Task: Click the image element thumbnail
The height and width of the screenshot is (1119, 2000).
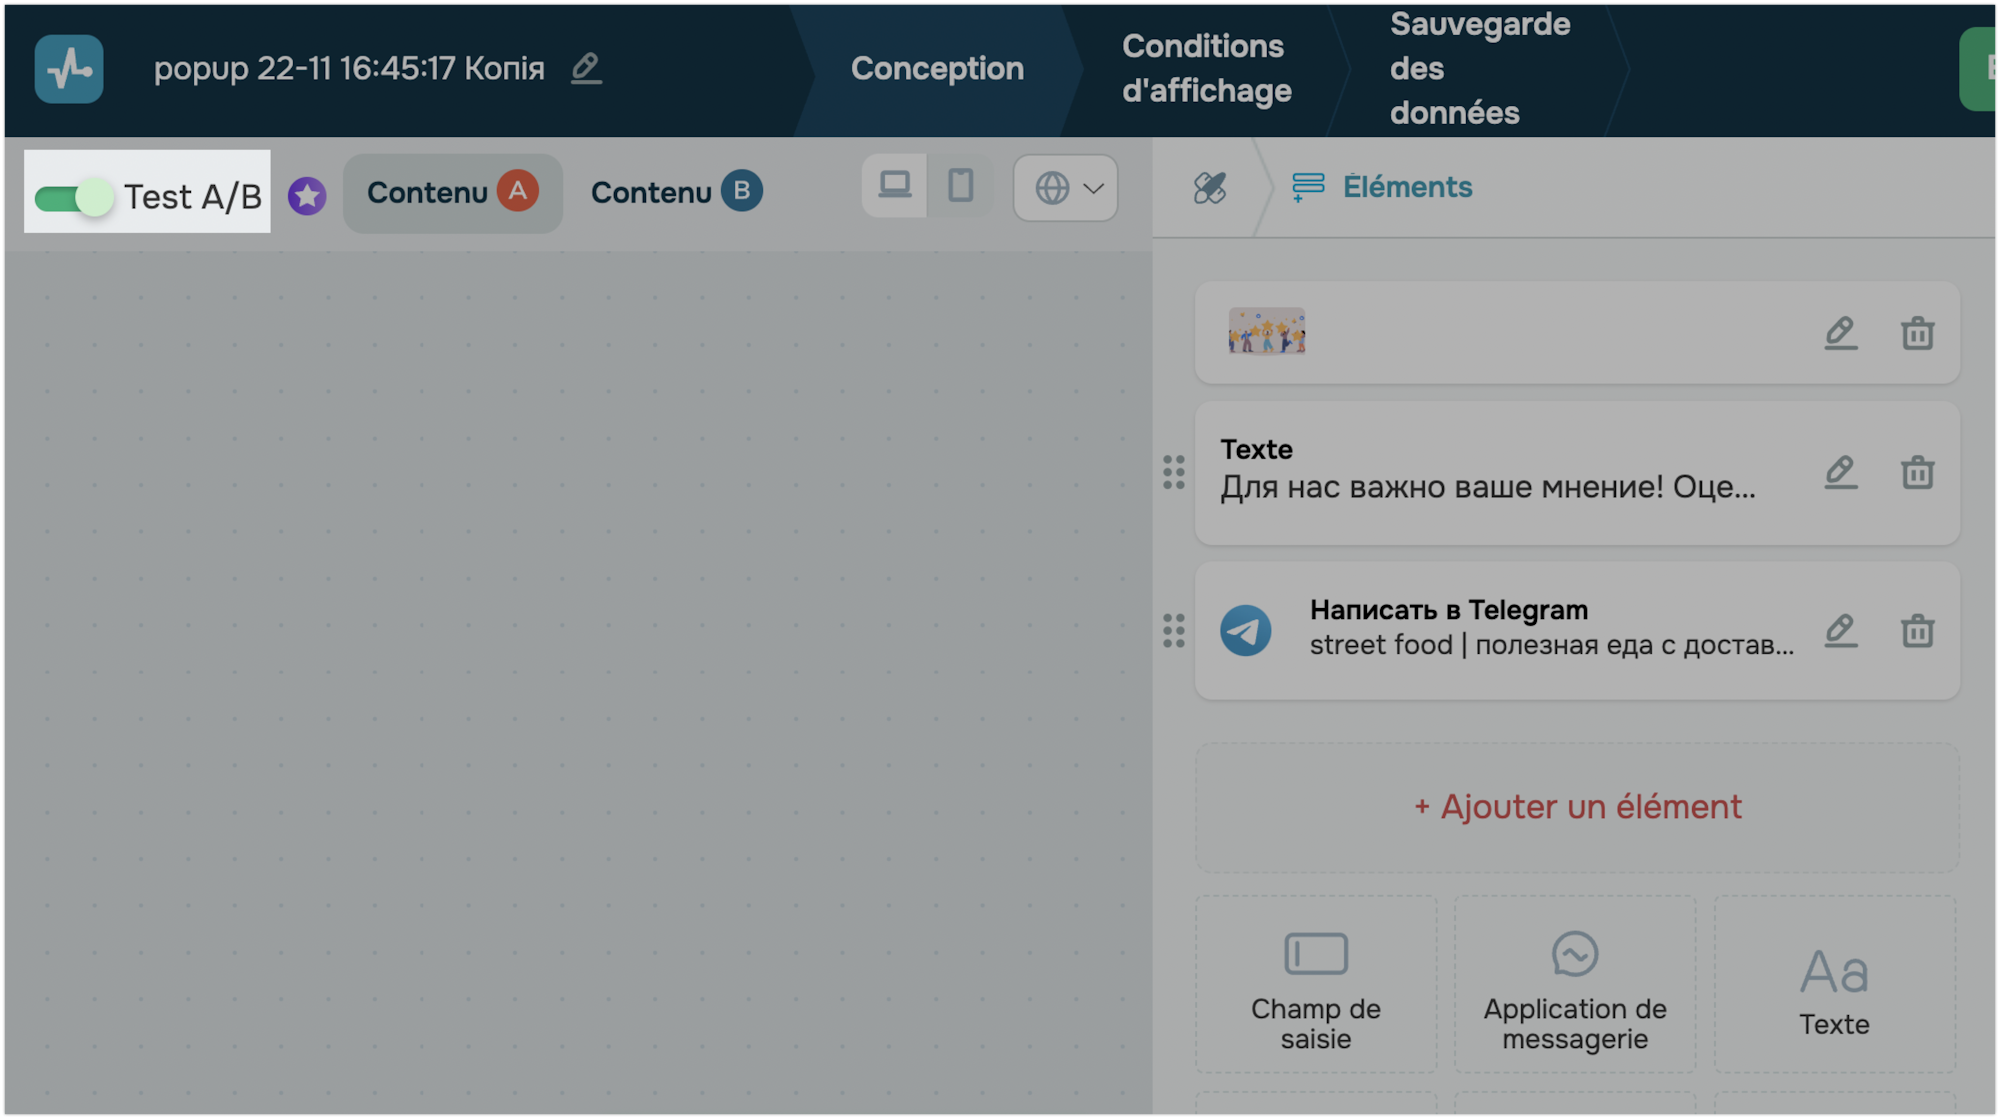Action: pyautogui.click(x=1266, y=332)
